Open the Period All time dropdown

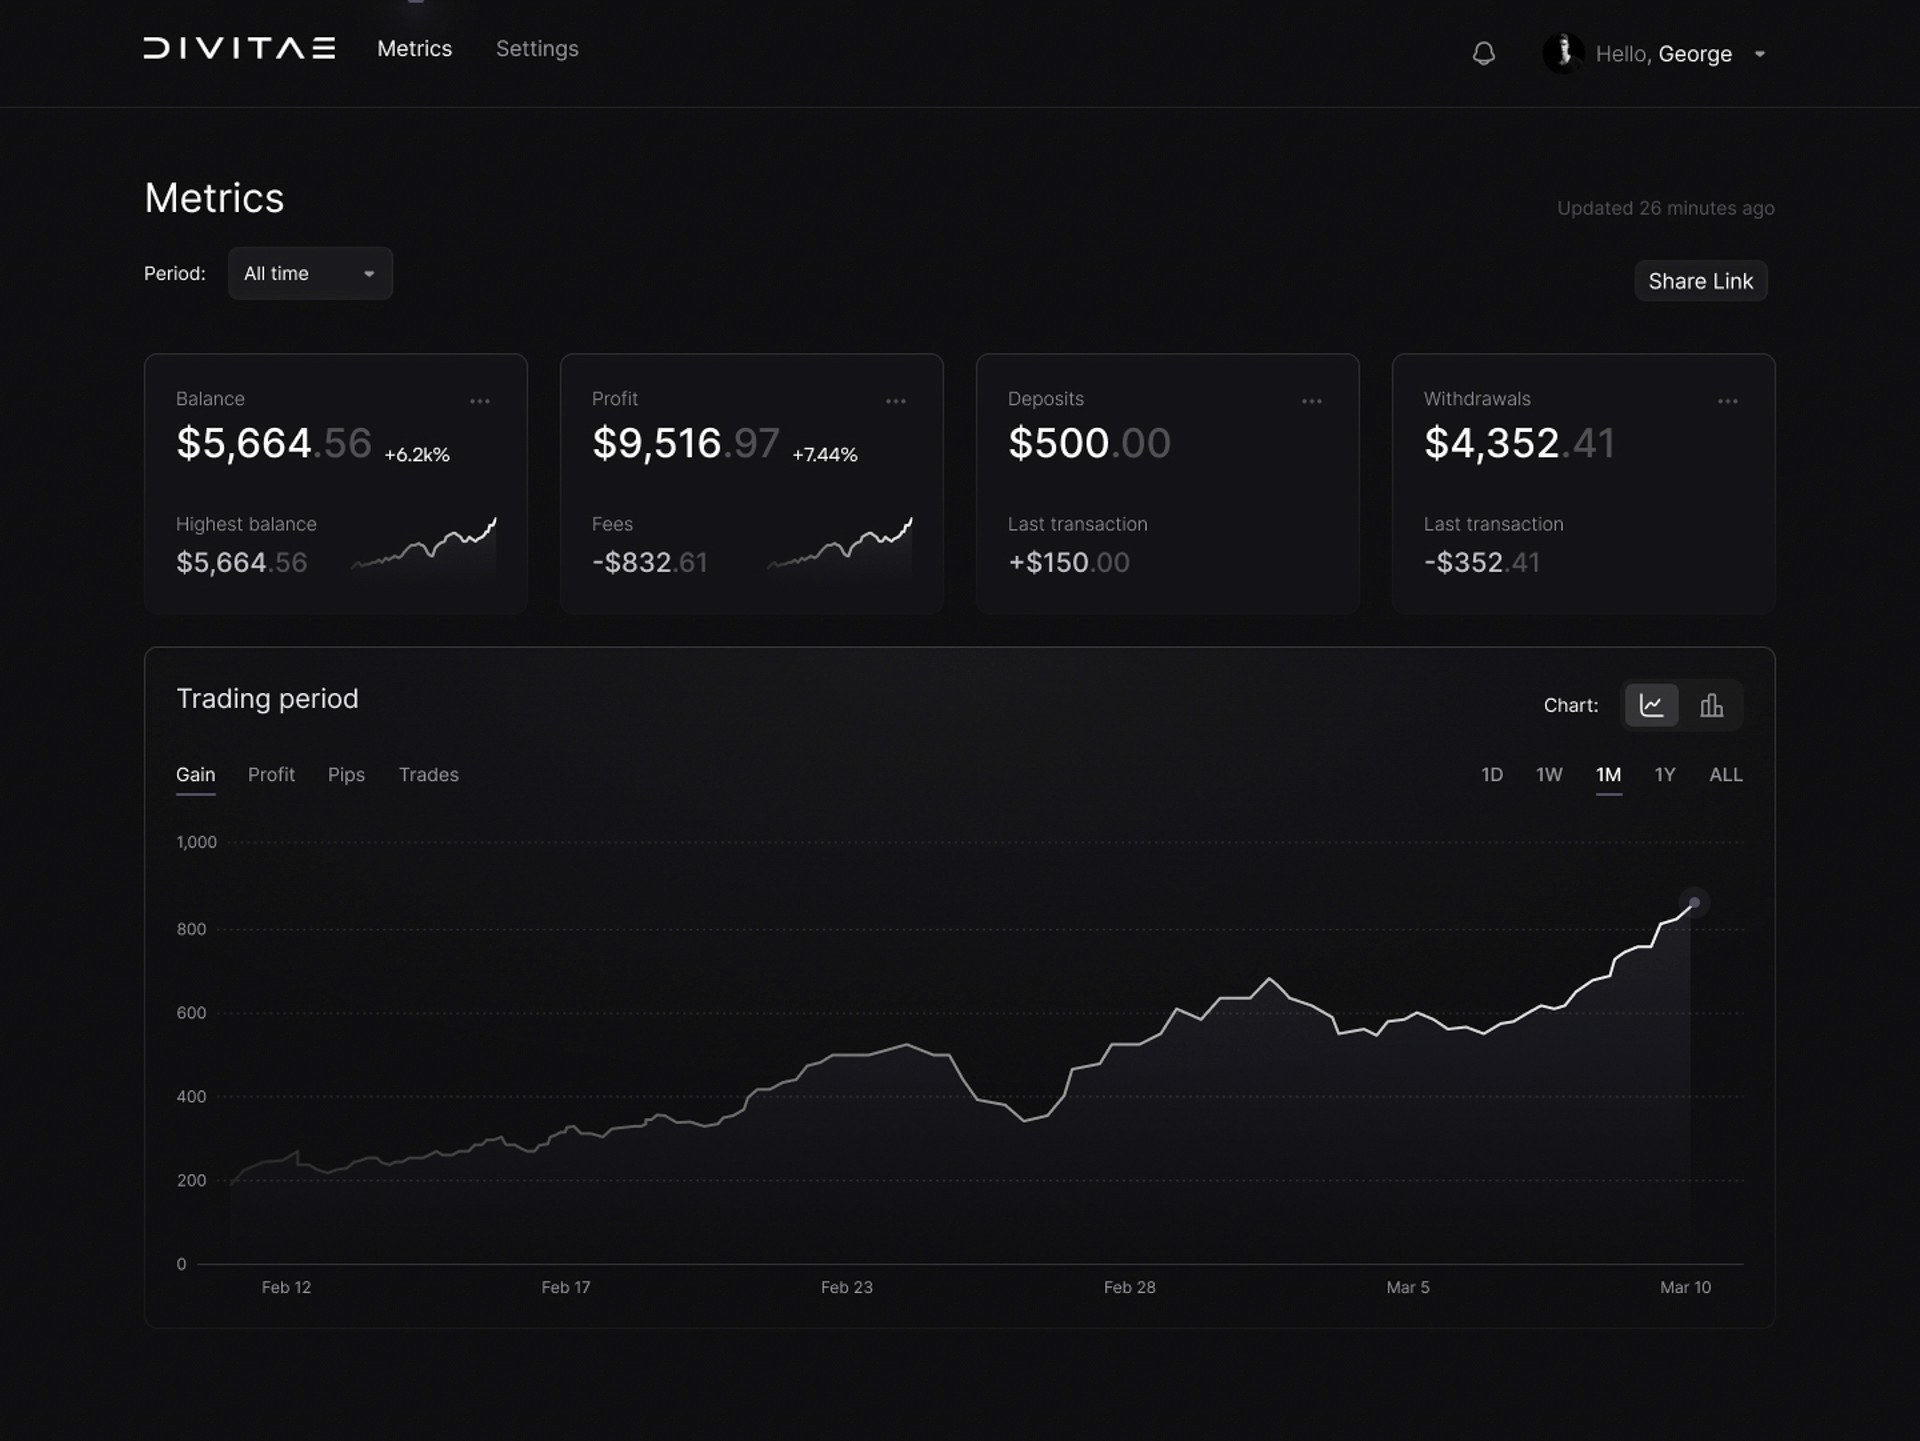click(310, 273)
